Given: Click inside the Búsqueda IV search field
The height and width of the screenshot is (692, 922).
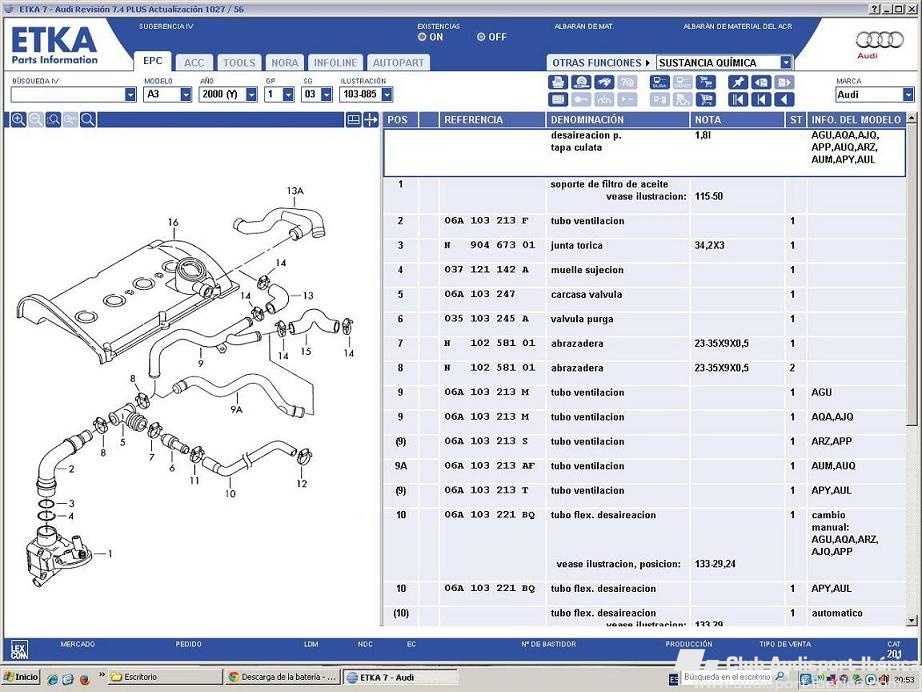Looking at the screenshot, I should tap(68, 94).
